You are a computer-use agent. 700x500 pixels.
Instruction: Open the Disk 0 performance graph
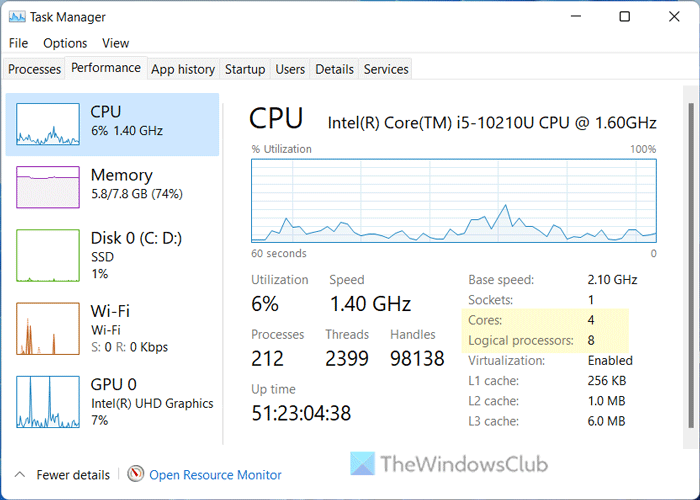46,255
